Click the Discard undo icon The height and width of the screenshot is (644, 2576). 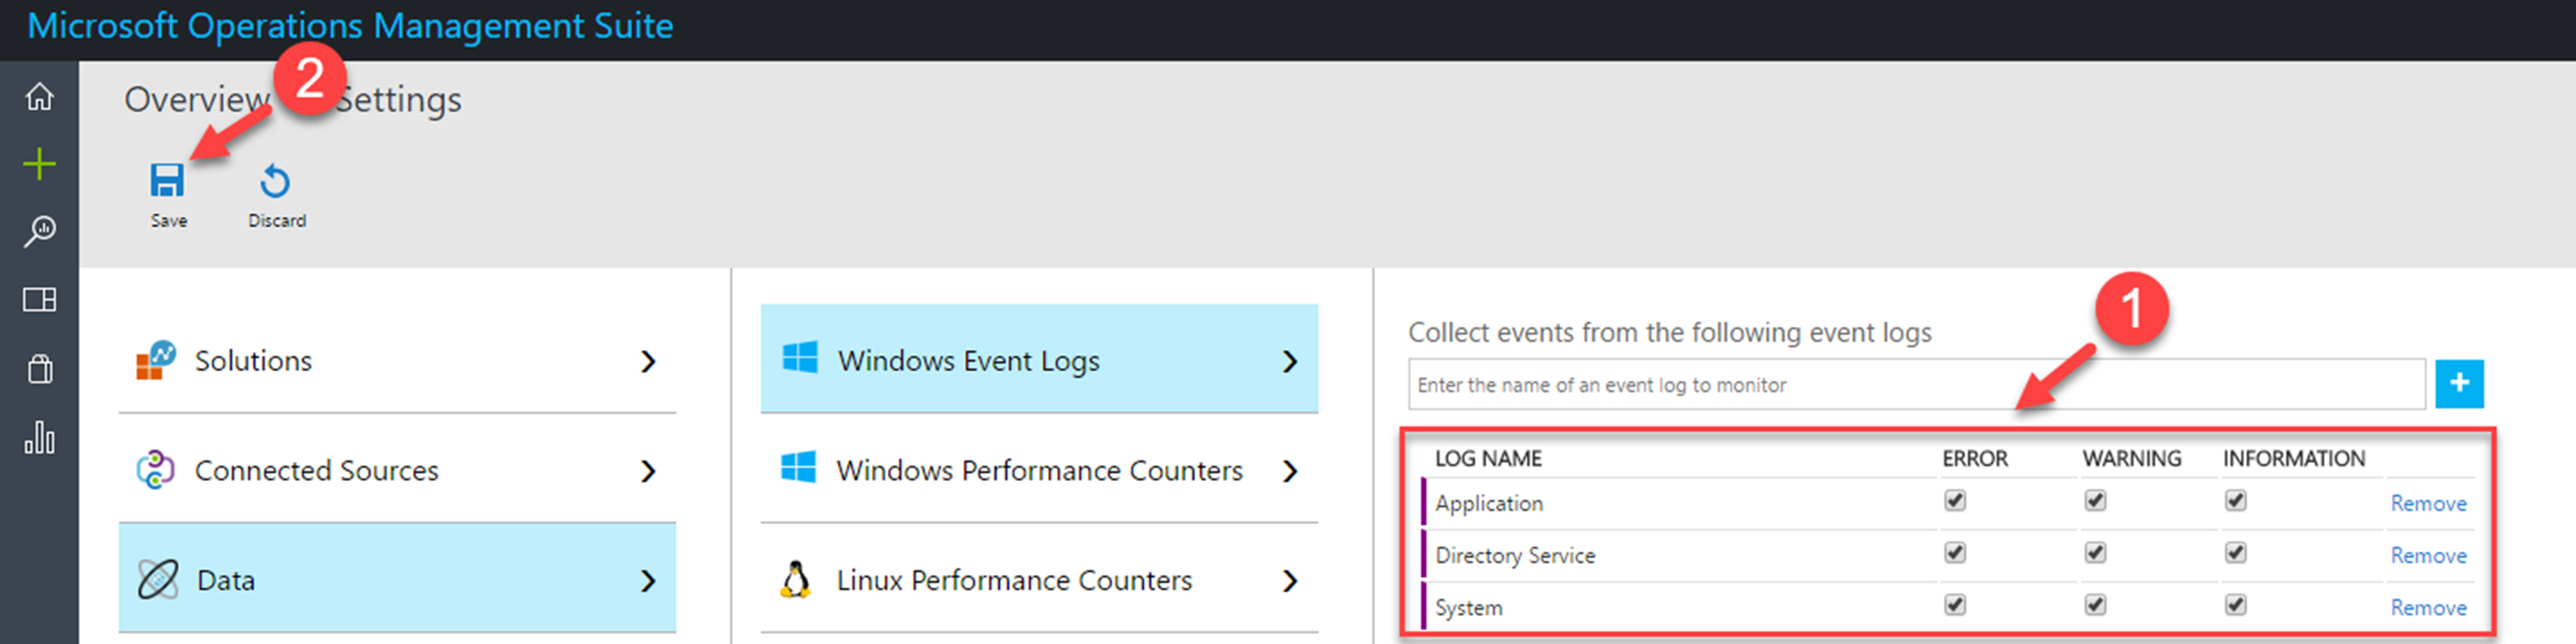tap(275, 181)
